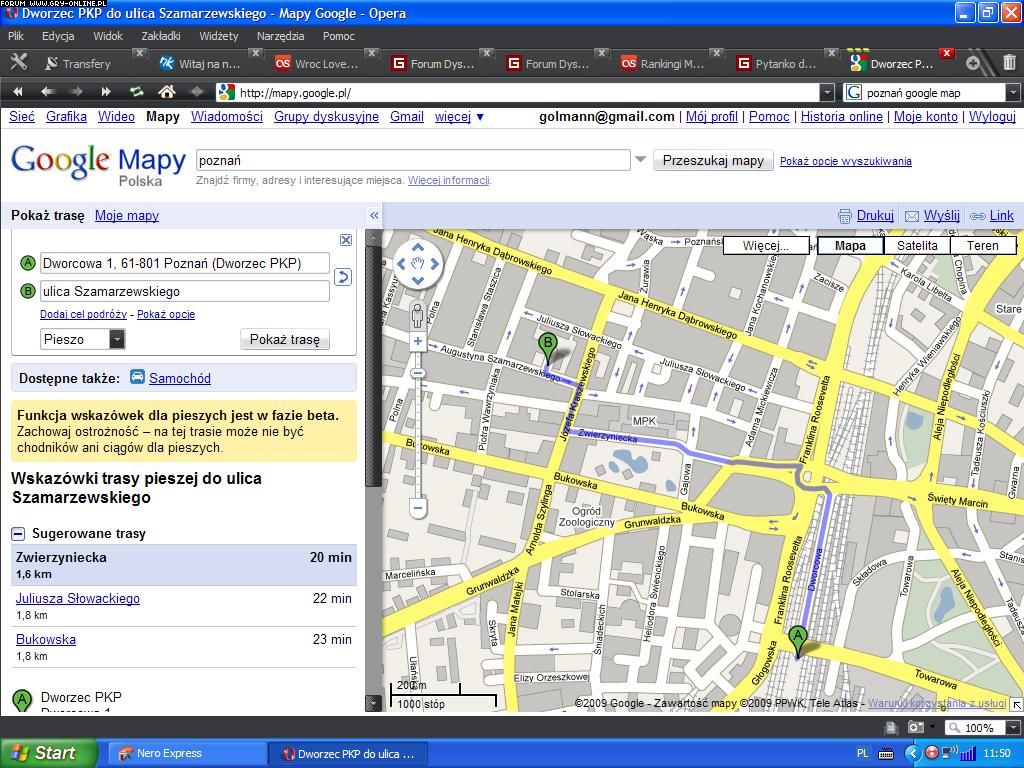
Task: Open the Narzędzia menu
Action: click(x=280, y=36)
